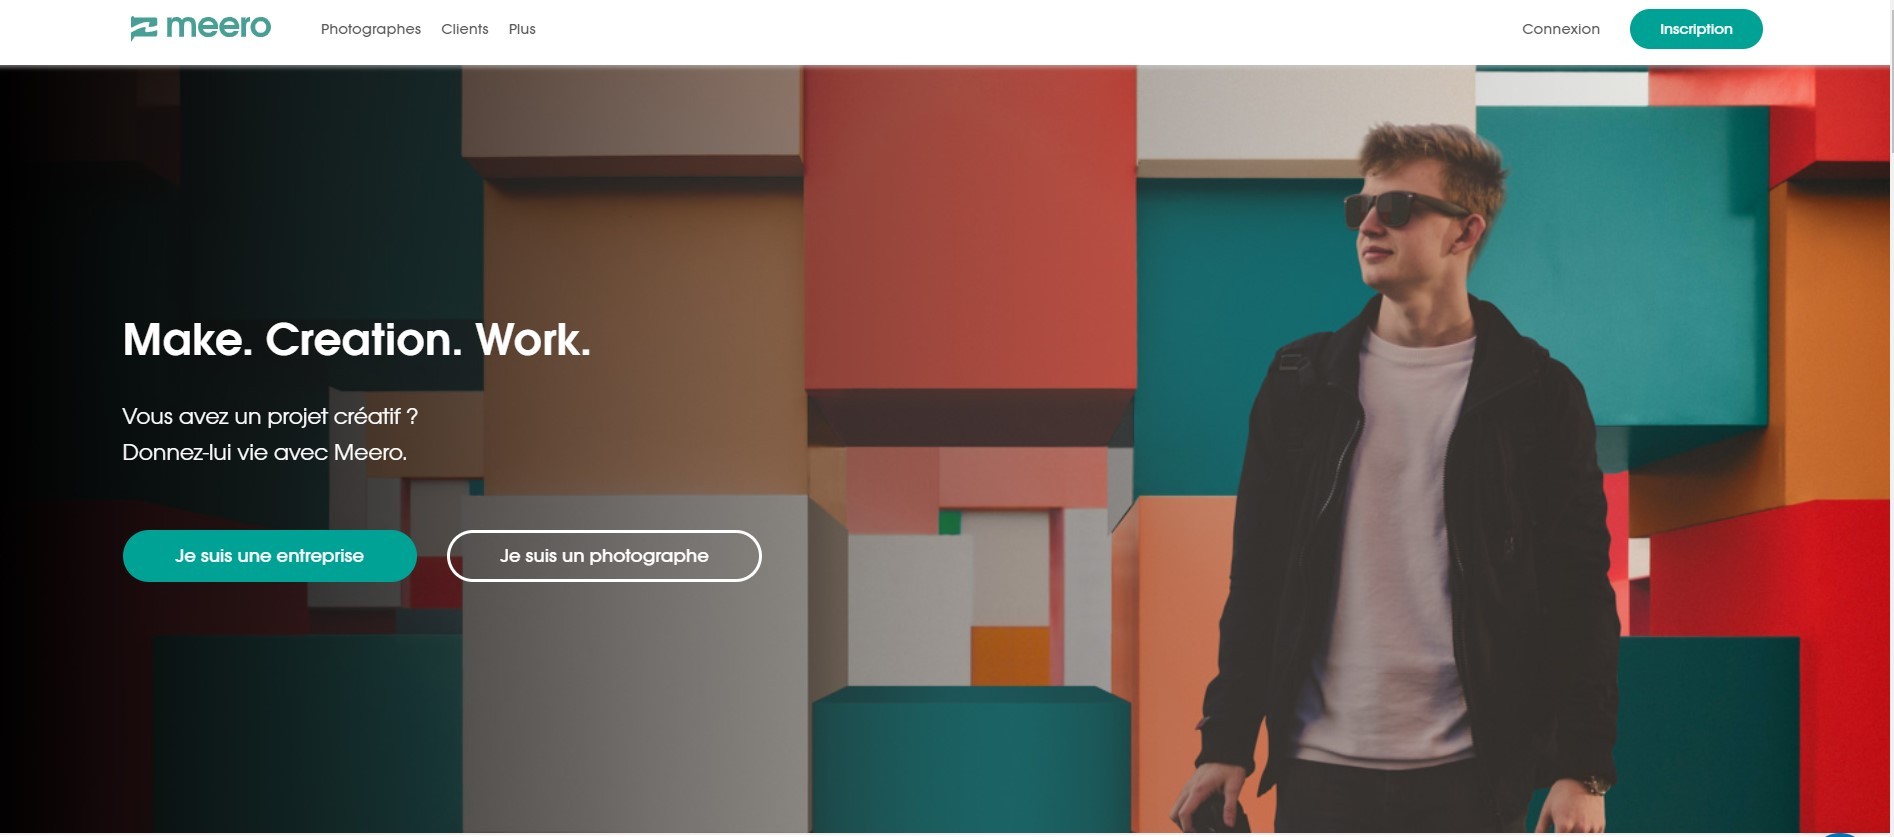1894x837 pixels.
Task: Click the page's vertical scrollbar thumb
Action: point(1890,78)
